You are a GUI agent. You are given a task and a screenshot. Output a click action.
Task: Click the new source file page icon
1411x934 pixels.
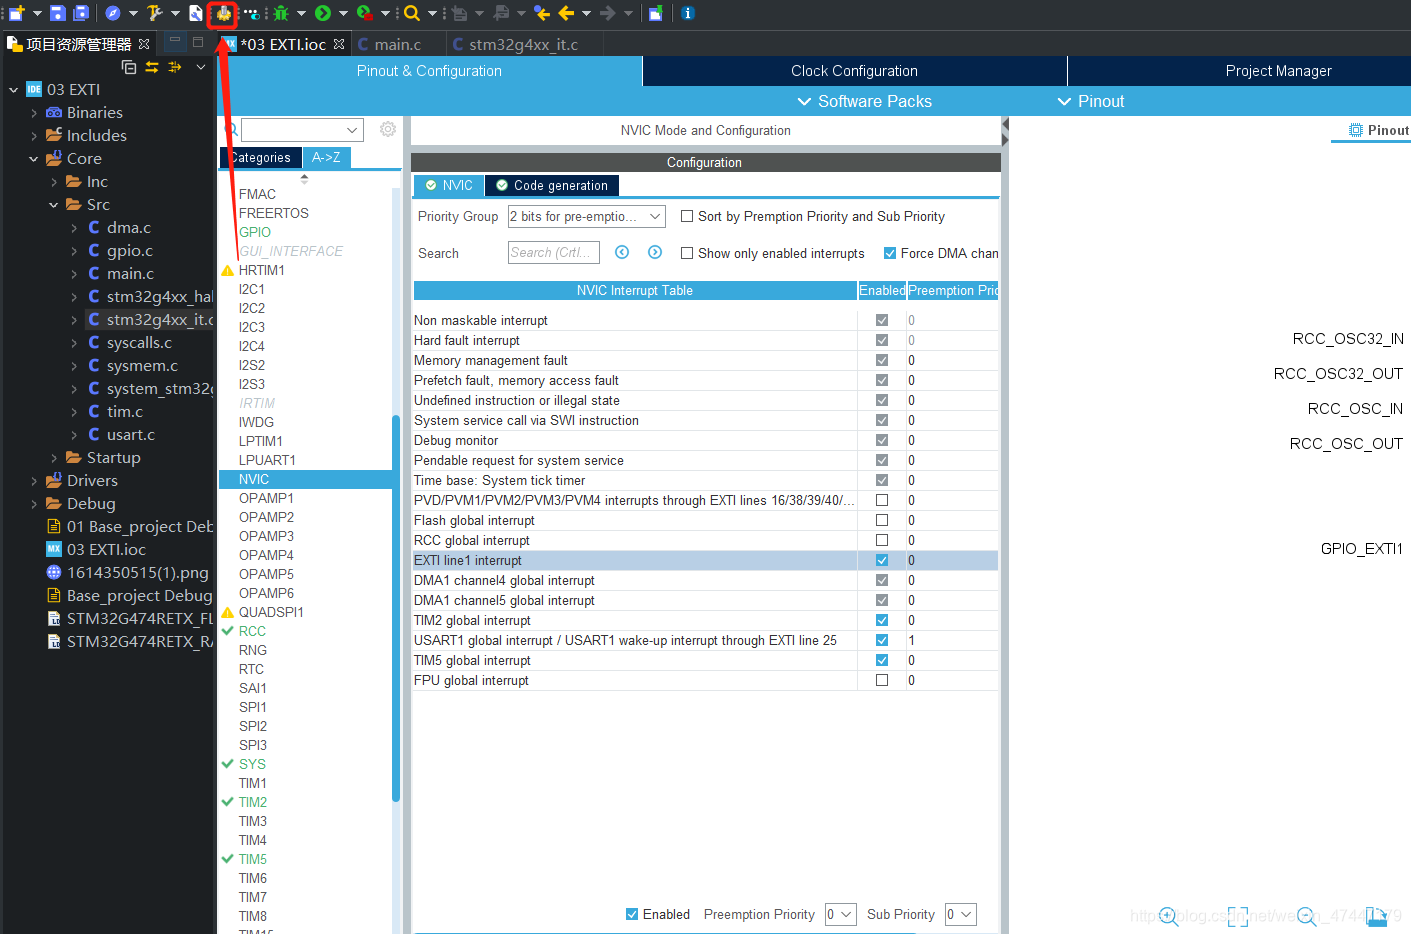coord(196,13)
